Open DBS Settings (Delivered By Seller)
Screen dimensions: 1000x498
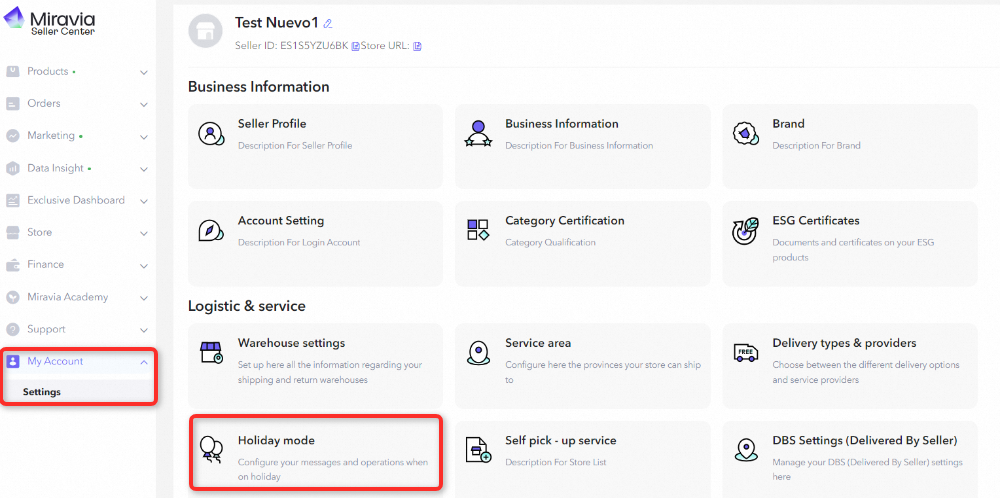coord(864,441)
